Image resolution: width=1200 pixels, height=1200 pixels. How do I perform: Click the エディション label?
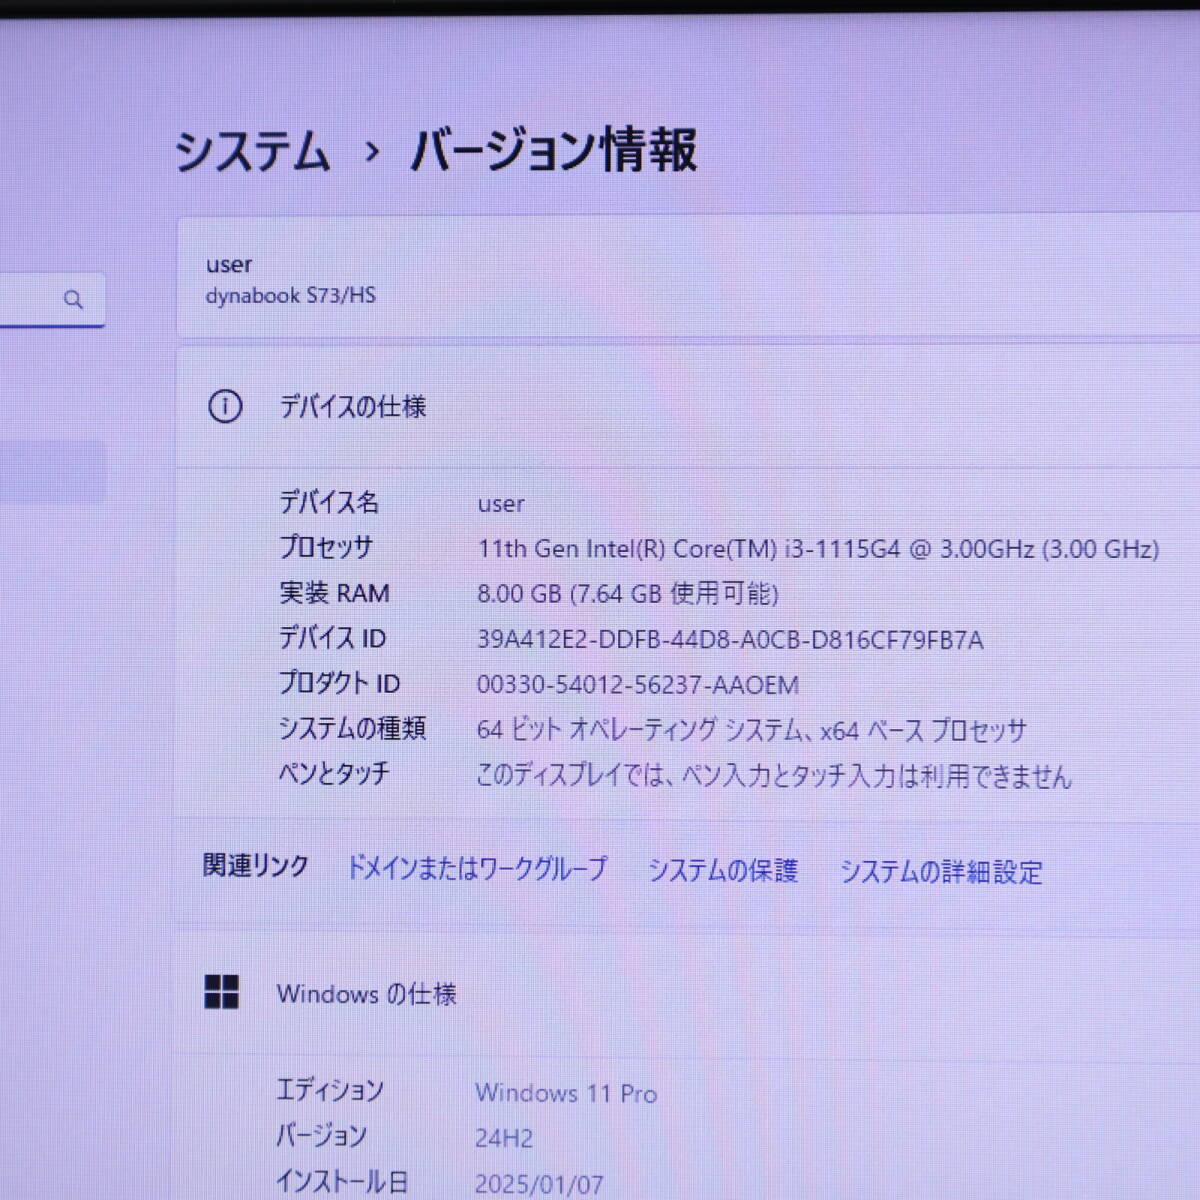pos(330,1090)
